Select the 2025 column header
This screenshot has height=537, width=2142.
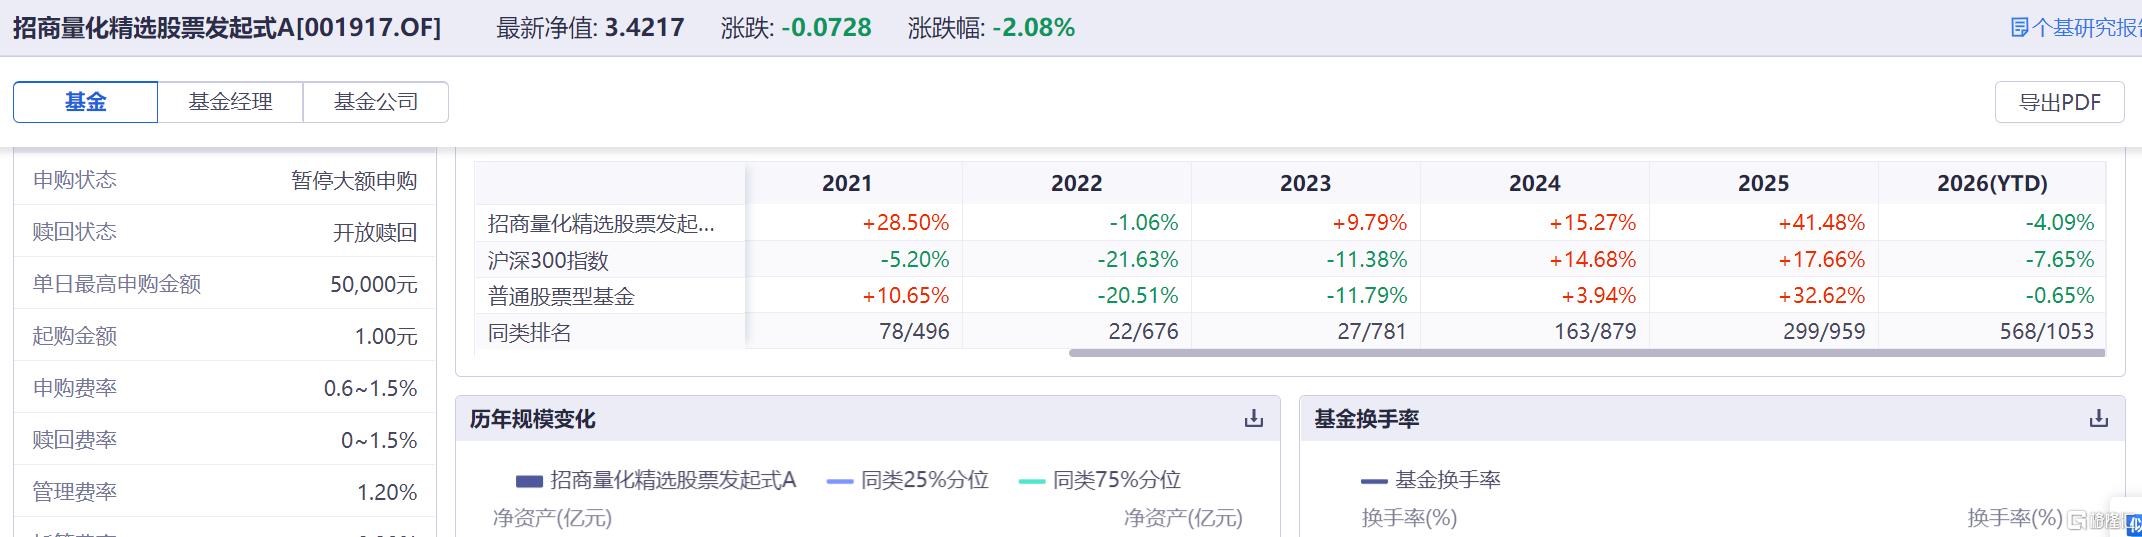point(1763,183)
